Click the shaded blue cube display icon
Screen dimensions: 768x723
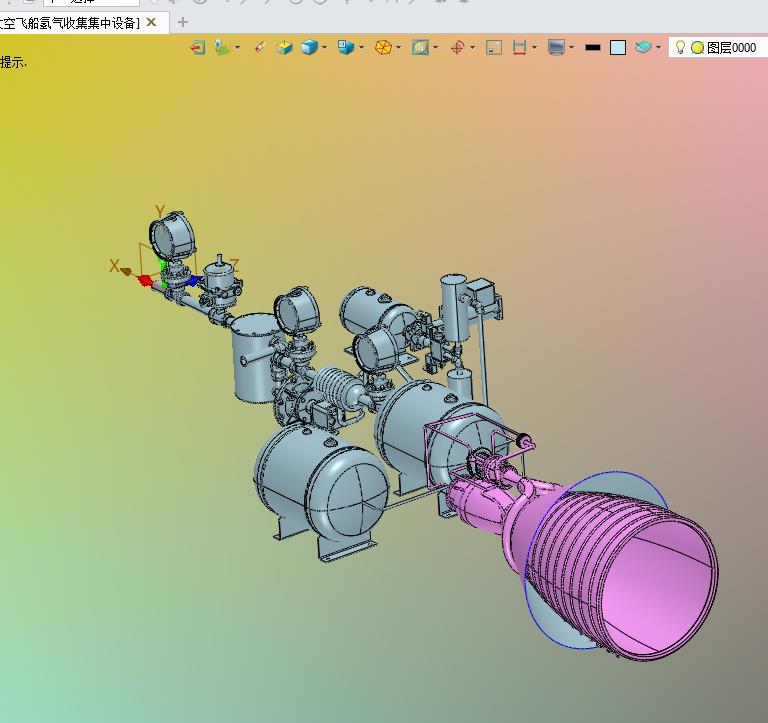tap(309, 48)
